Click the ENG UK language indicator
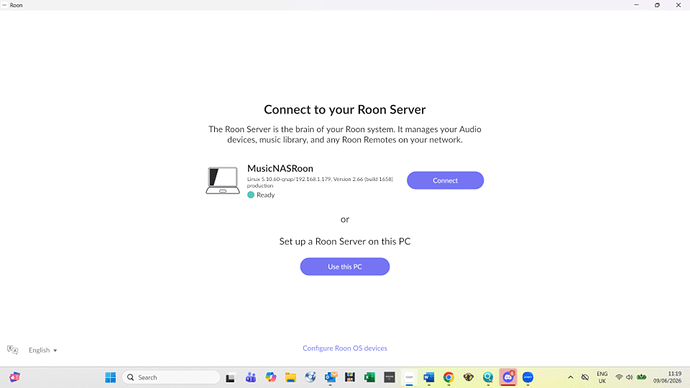The width and height of the screenshot is (690, 388). pyautogui.click(x=602, y=377)
